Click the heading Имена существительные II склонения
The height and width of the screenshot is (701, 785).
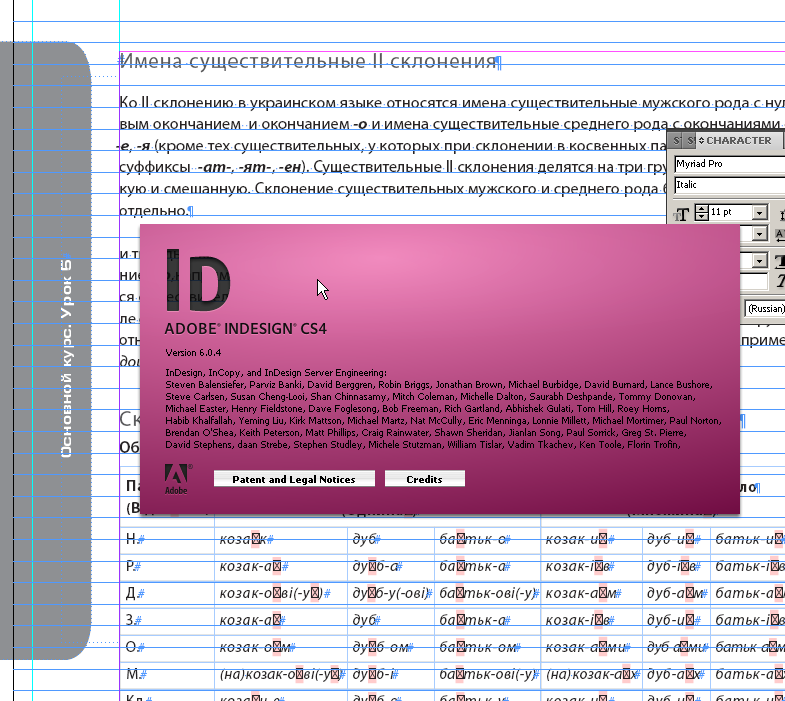308,61
